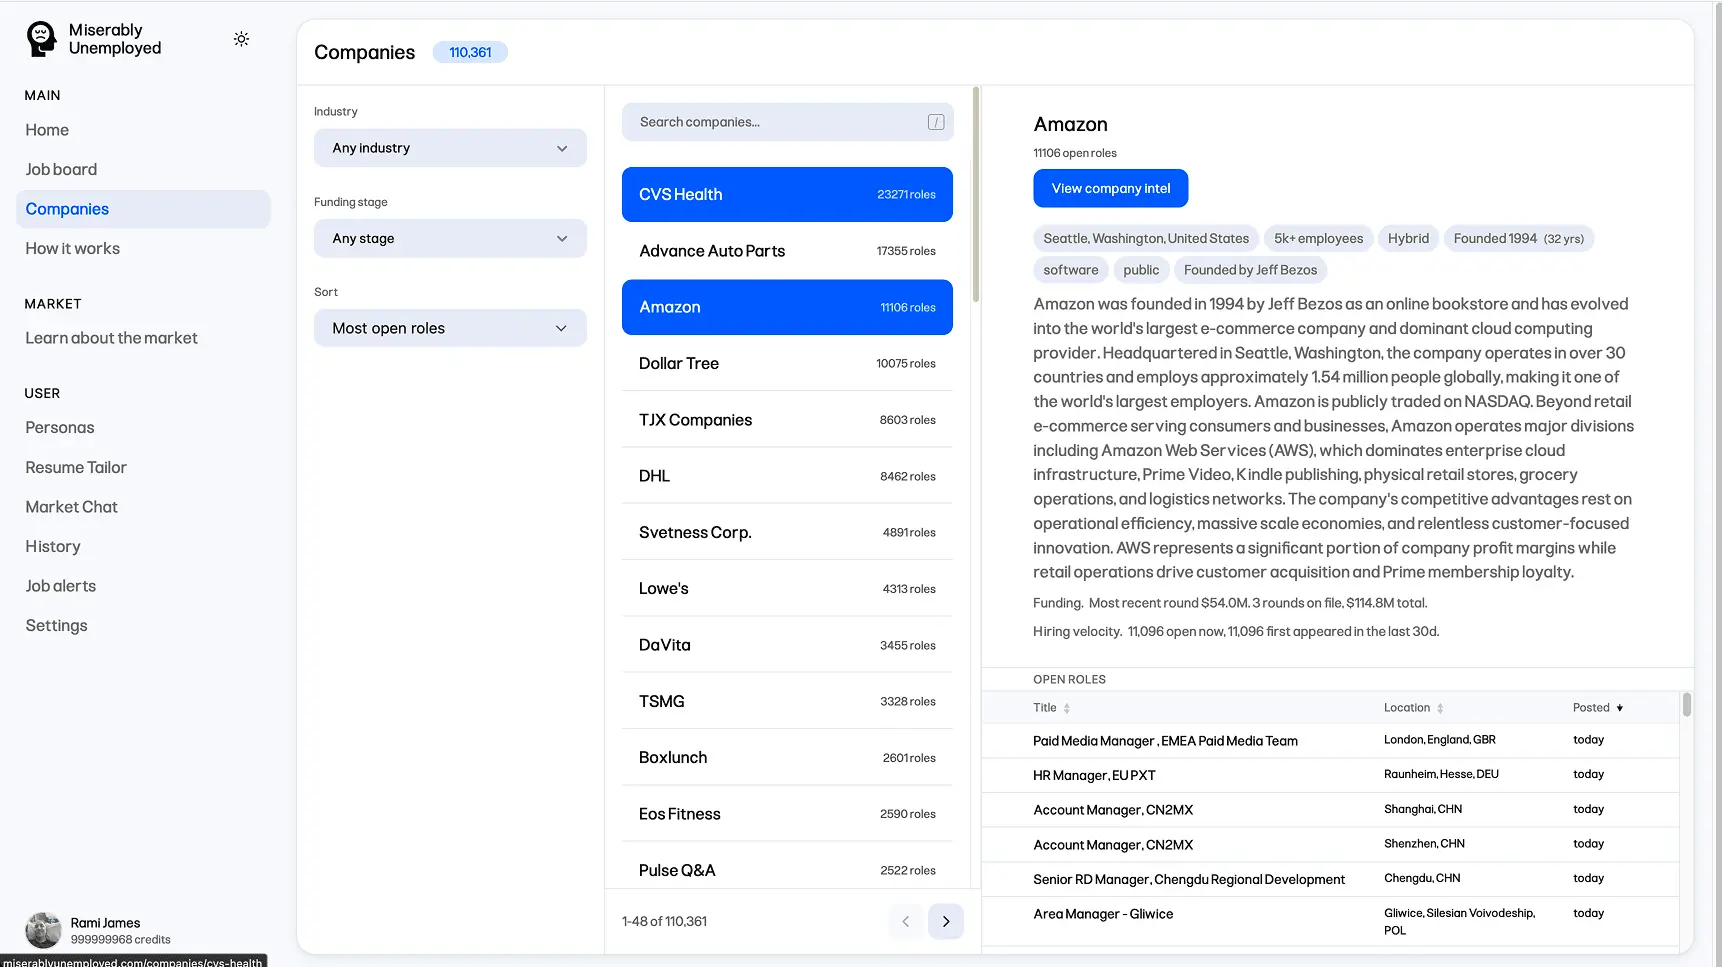The image size is (1722, 967).
Task: Click the Founded by Jeff Bezos tag
Action: point(1250,270)
